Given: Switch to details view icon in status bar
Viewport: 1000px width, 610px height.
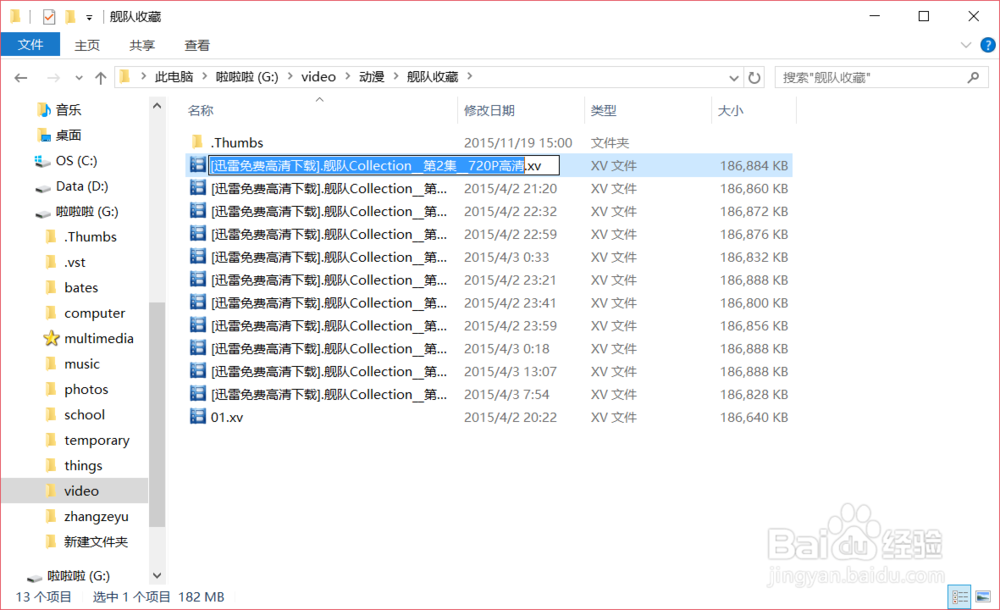Looking at the screenshot, I should [x=960, y=597].
